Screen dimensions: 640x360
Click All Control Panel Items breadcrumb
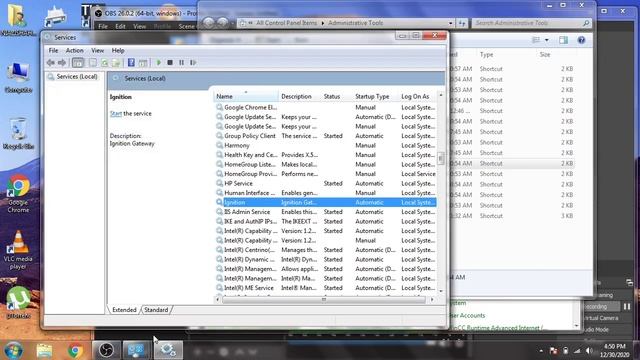[x=286, y=23]
